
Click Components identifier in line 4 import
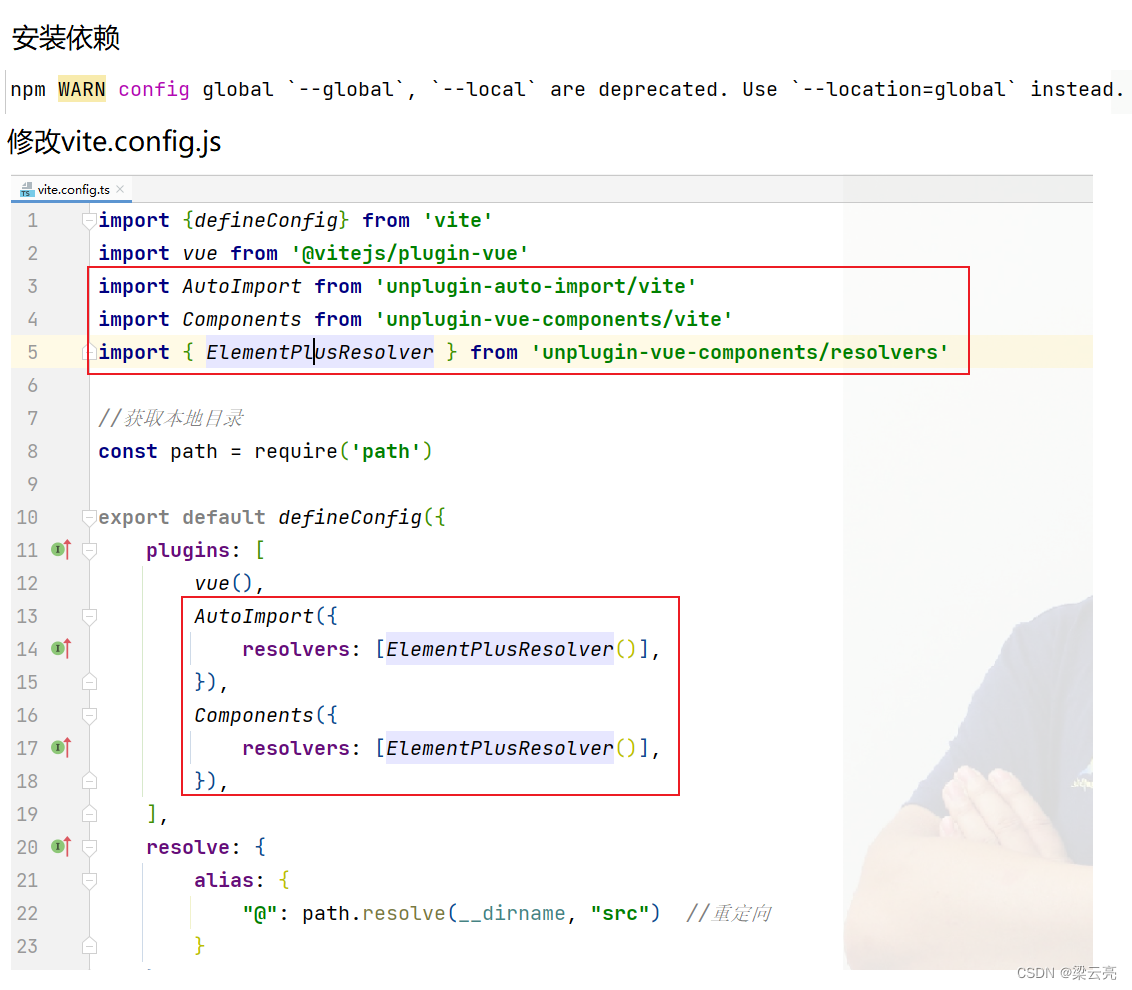tap(242, 319)
